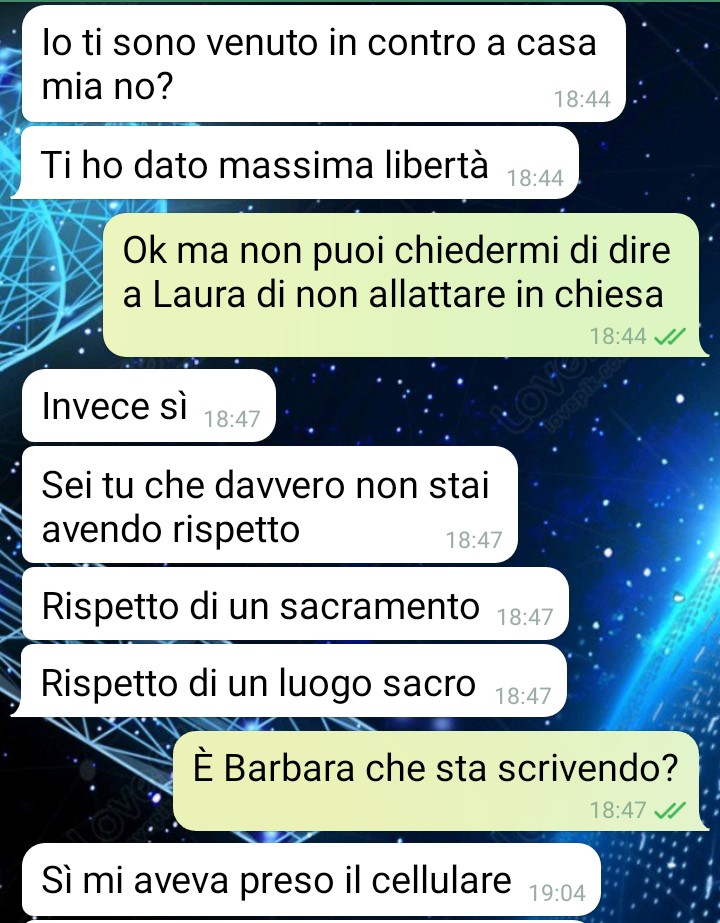Tap the message 'Io ti sono venuto in contro'
This screenshot has width=720, height=923.
[324, 64]
